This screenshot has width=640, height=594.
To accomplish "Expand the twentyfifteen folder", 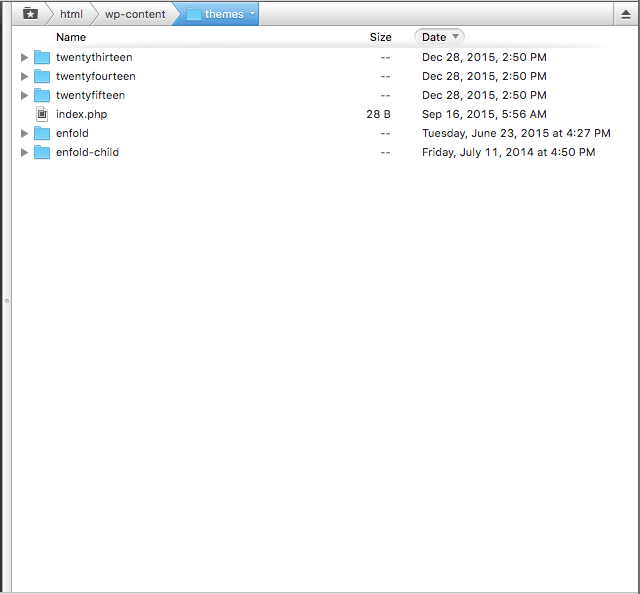I will 24,95.
